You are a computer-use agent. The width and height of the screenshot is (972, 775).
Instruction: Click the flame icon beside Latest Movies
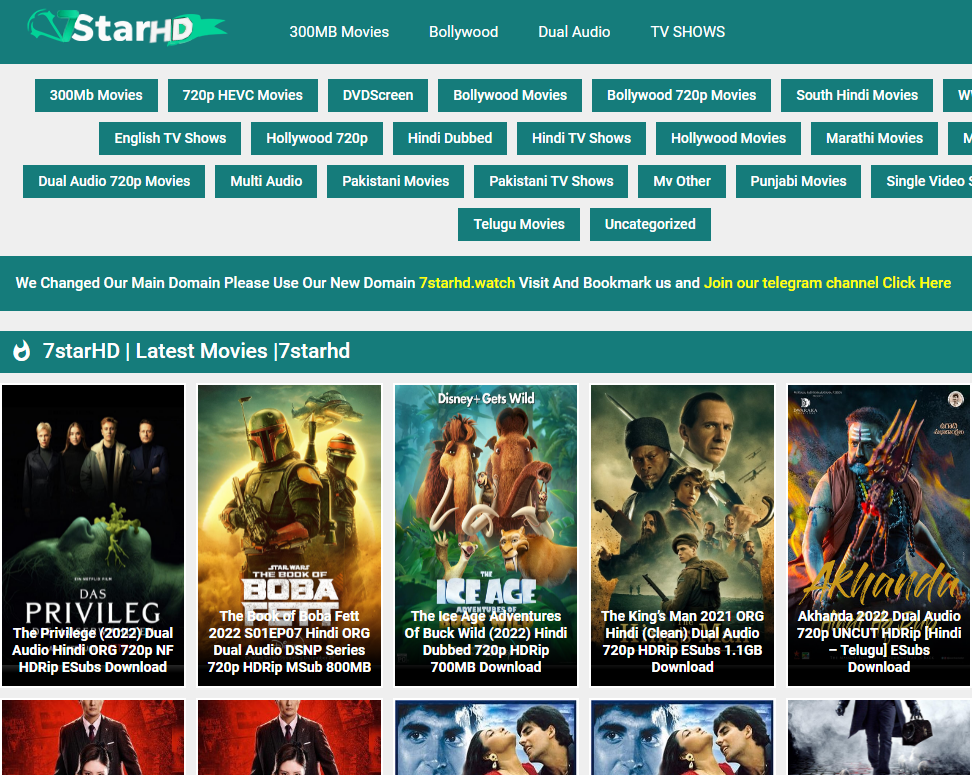coord(22,351)
